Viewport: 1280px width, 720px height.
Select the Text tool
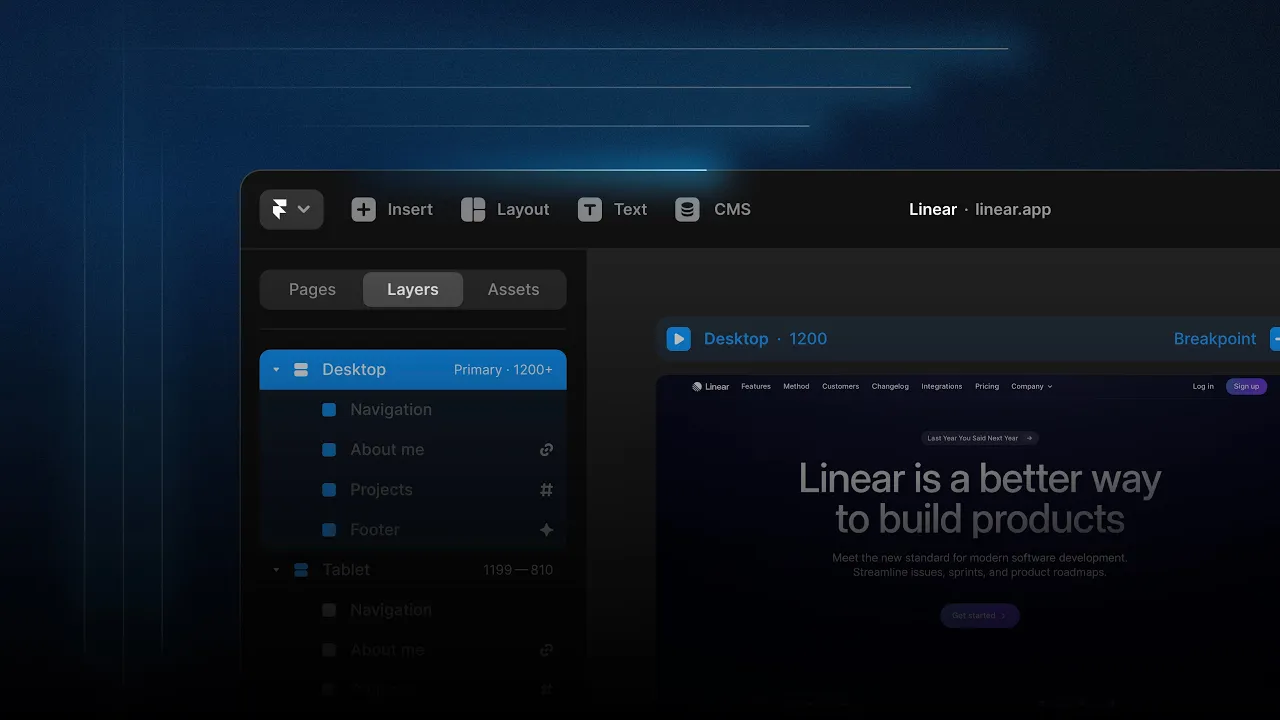point(612,209)
